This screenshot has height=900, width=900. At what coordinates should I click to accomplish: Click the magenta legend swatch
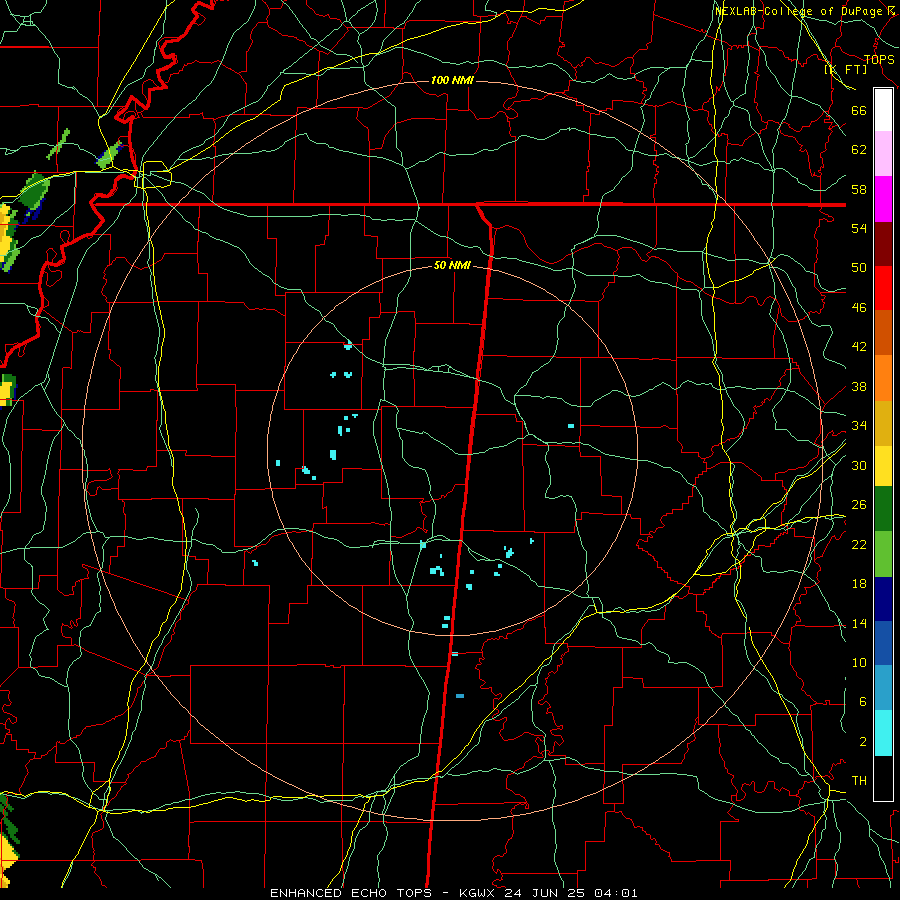click(x=883, y=199)
